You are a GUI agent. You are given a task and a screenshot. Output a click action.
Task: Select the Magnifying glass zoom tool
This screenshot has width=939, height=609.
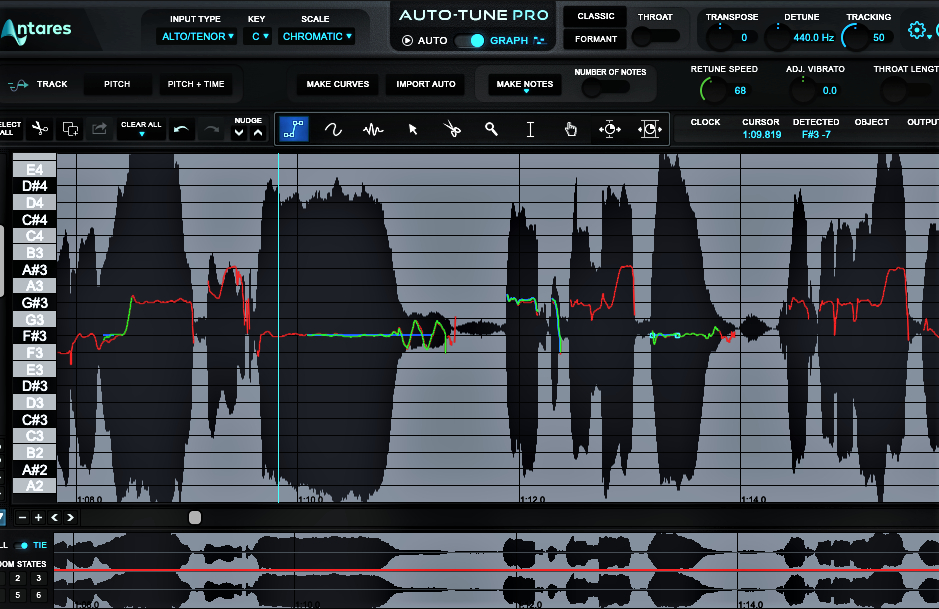[491, 129]
